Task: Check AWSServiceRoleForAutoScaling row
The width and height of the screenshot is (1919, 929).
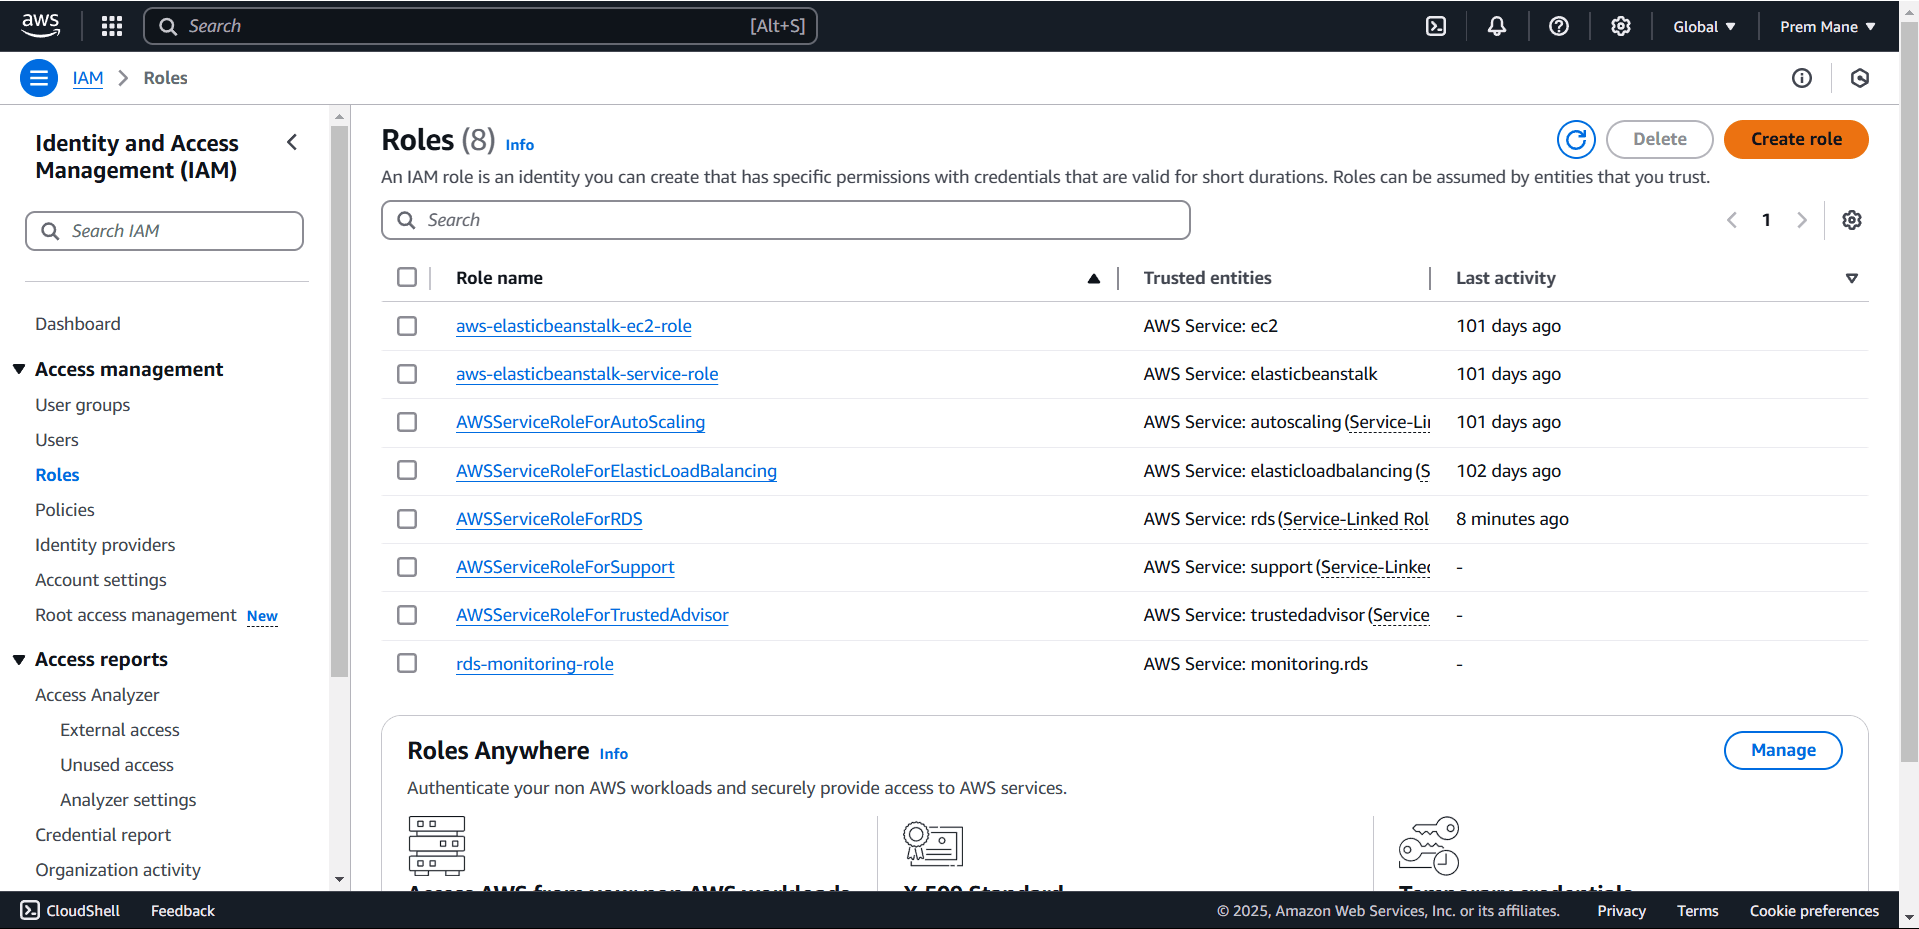Action: coord(407,422)
